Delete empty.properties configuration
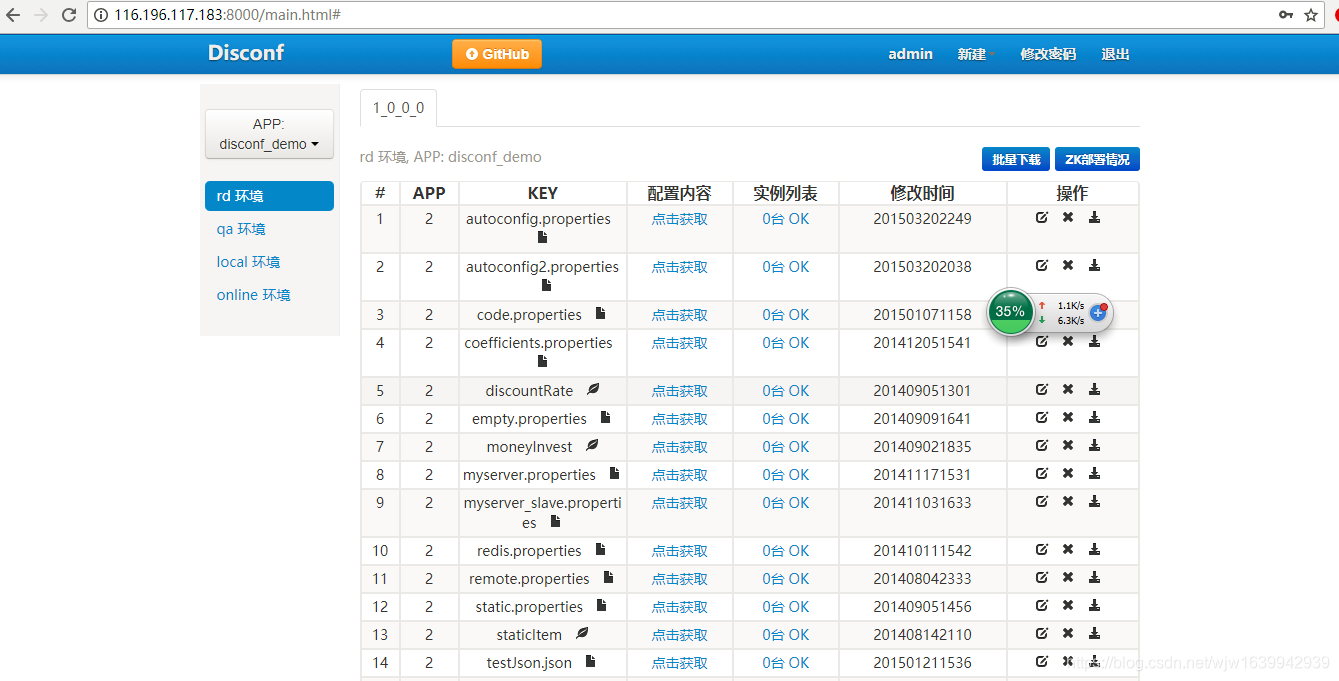Viewport: 1339px width, 681px height. pos(1068,417)
